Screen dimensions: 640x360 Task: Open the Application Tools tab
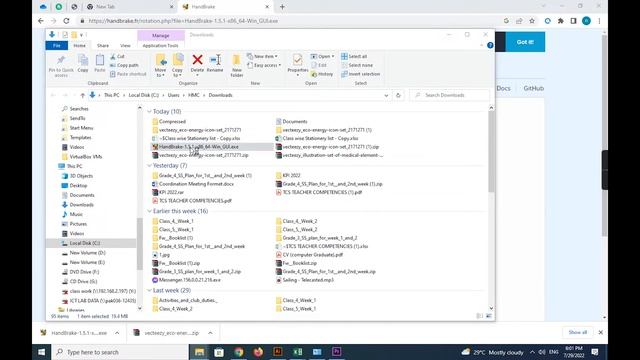(160, 46)
